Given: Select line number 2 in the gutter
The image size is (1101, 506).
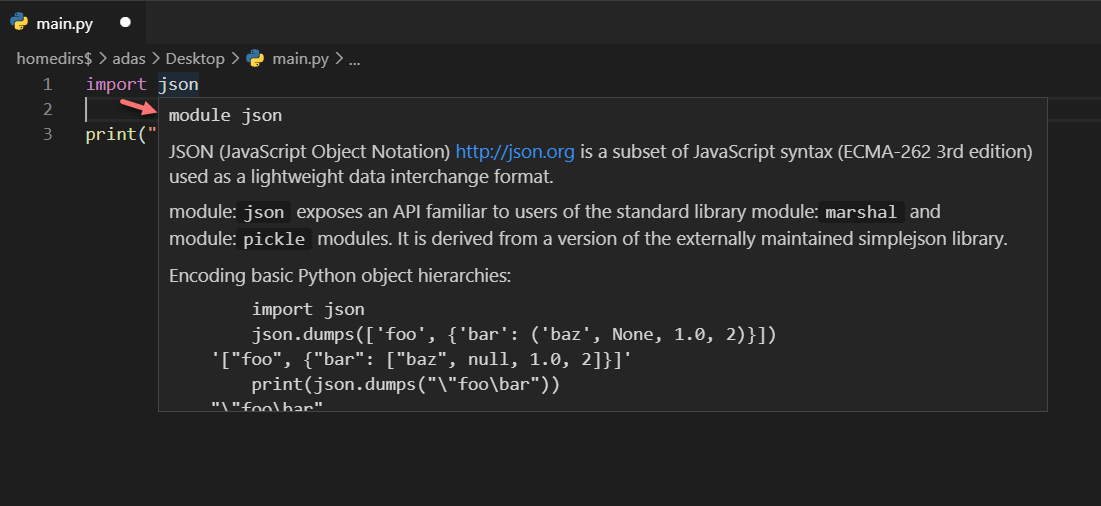Looking at the screenshot, I should 47,109.
